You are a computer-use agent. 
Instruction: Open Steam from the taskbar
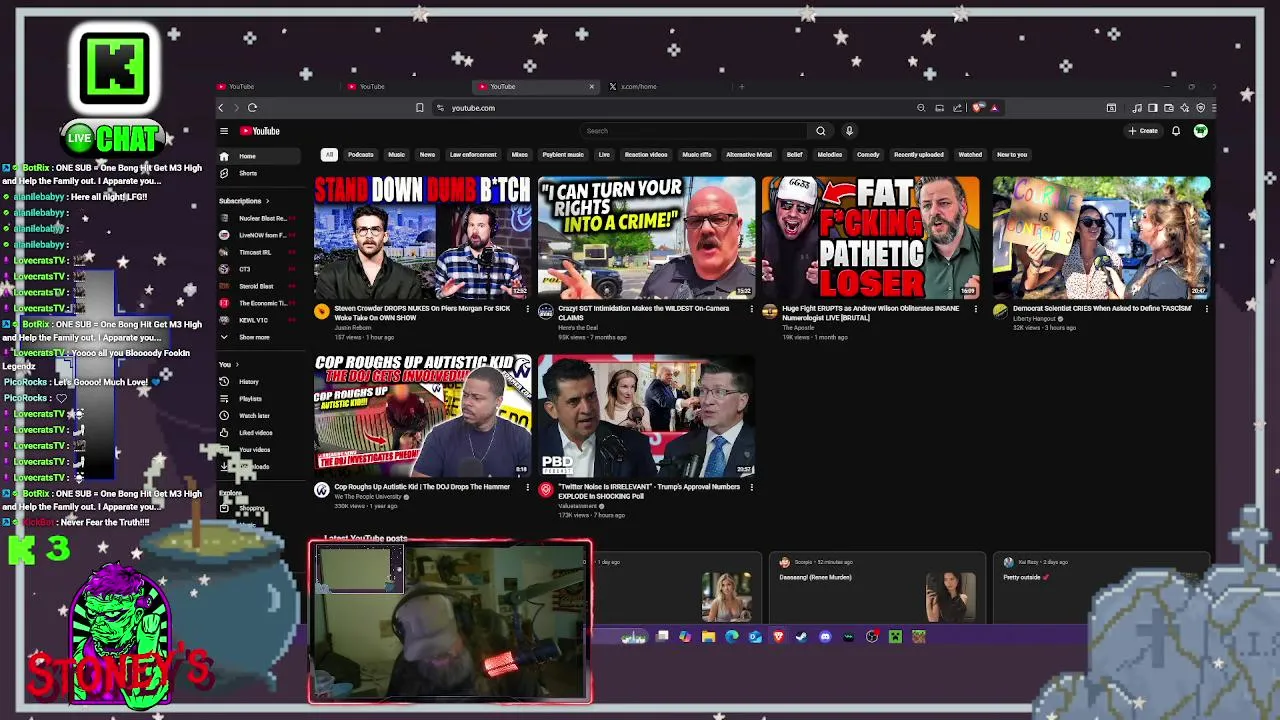(x=801, y=636)
